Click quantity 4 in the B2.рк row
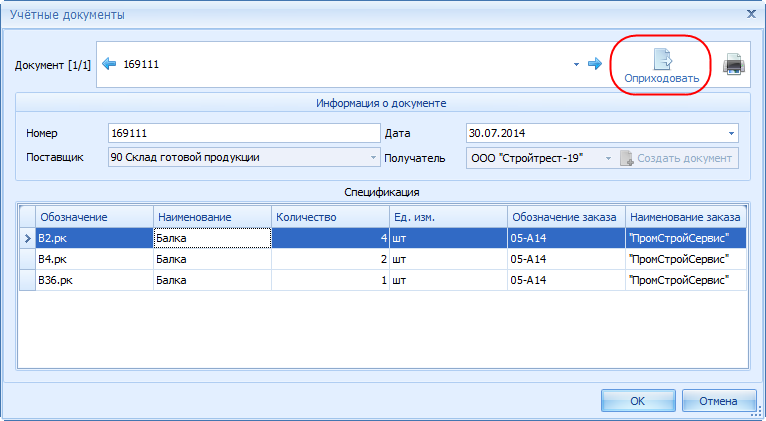Image resolution: width=766 pixels, height=421 pixels. pyautogui.click(x=330, y=238)
